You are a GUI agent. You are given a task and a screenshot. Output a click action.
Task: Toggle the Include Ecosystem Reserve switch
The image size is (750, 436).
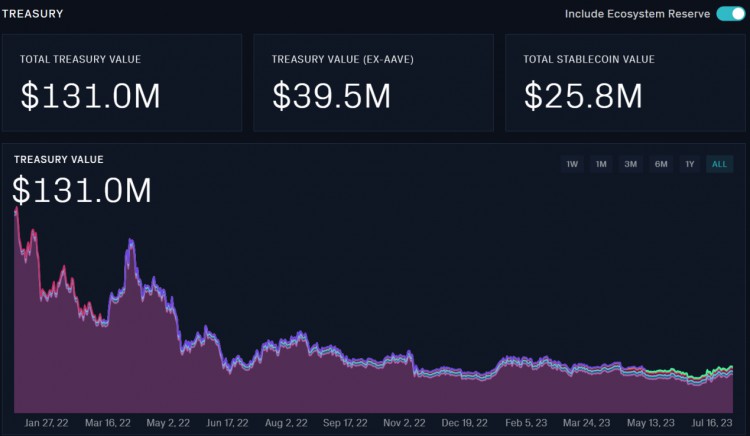pos(730,14)
